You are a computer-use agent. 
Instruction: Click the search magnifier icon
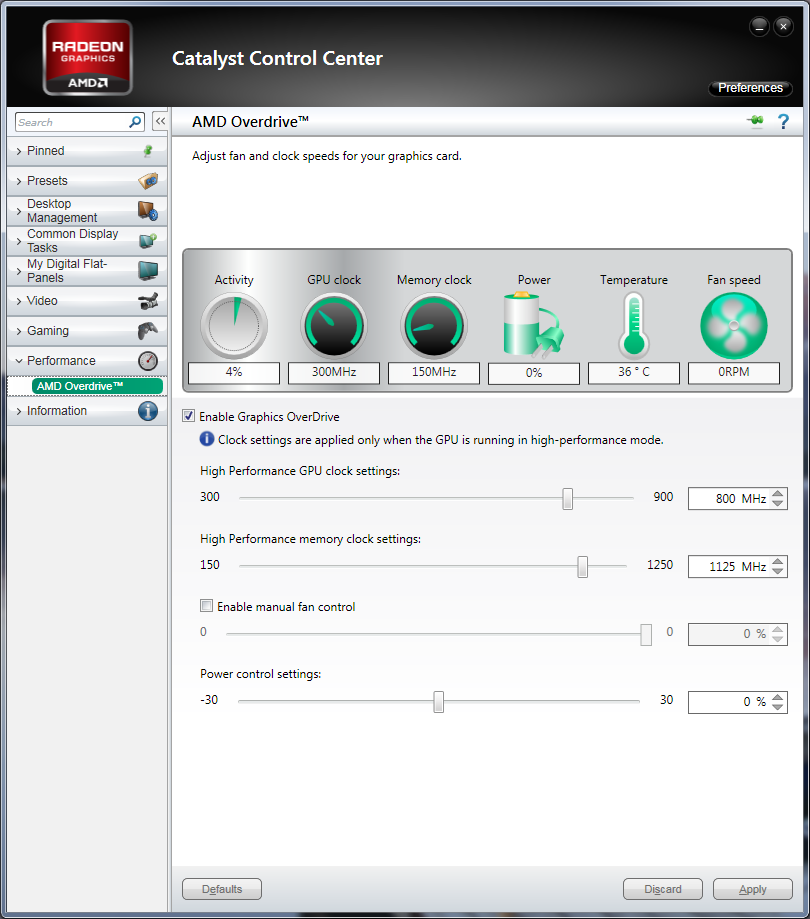coord(135,122)
